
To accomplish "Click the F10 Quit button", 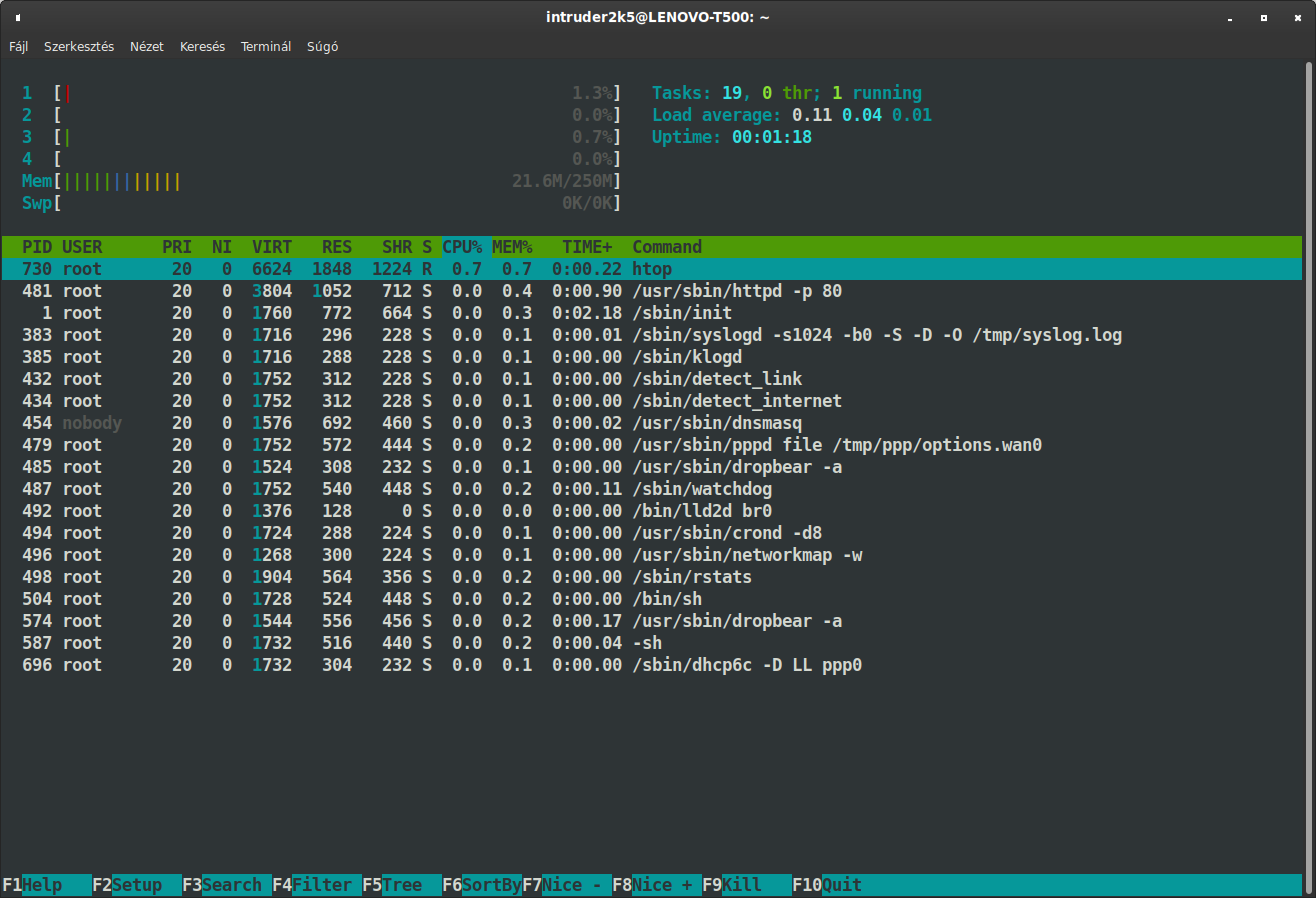I will 827,885.
